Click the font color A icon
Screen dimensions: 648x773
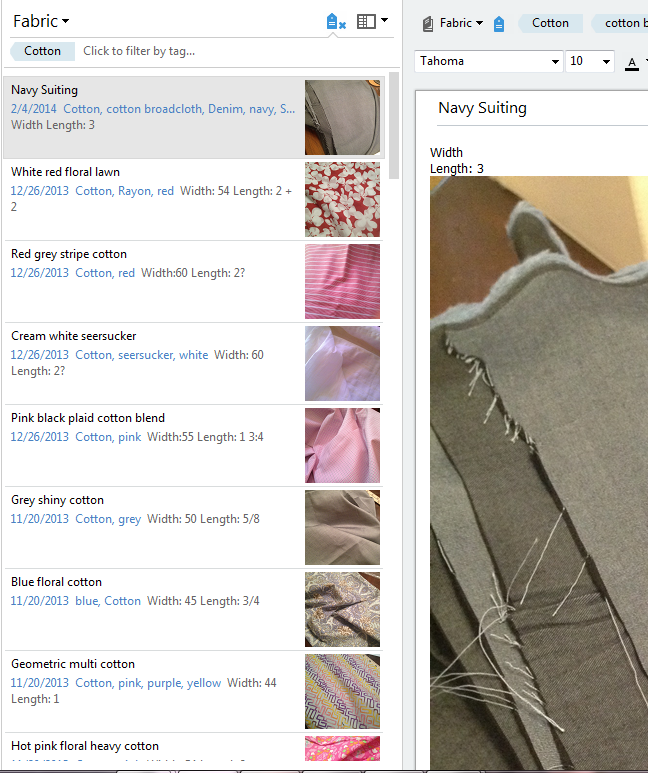tap(632, 63)
